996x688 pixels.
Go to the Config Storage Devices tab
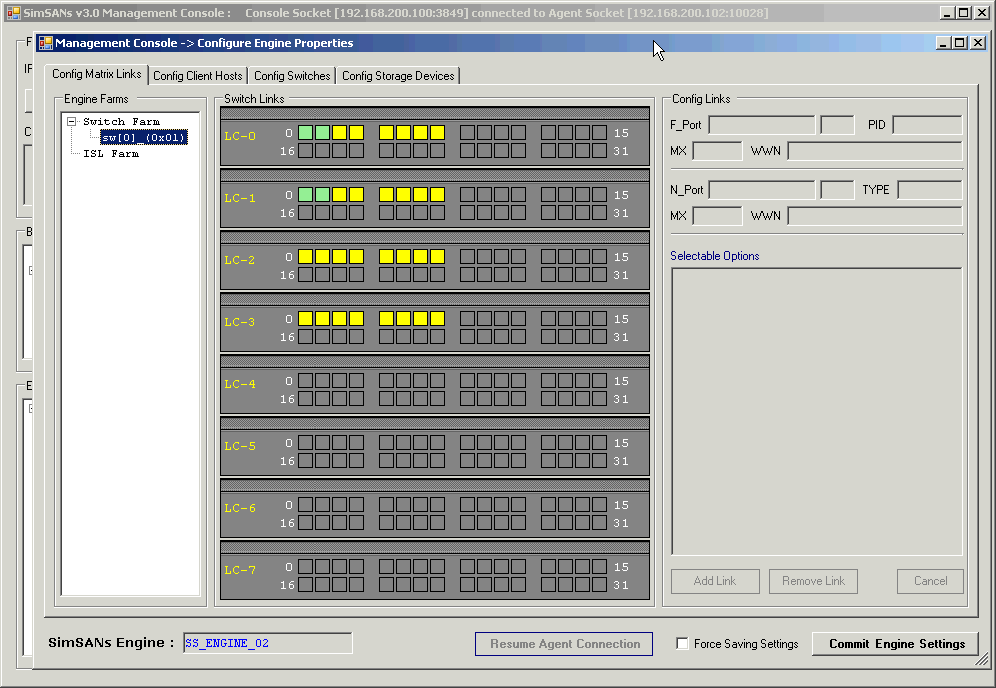[398, 76]
